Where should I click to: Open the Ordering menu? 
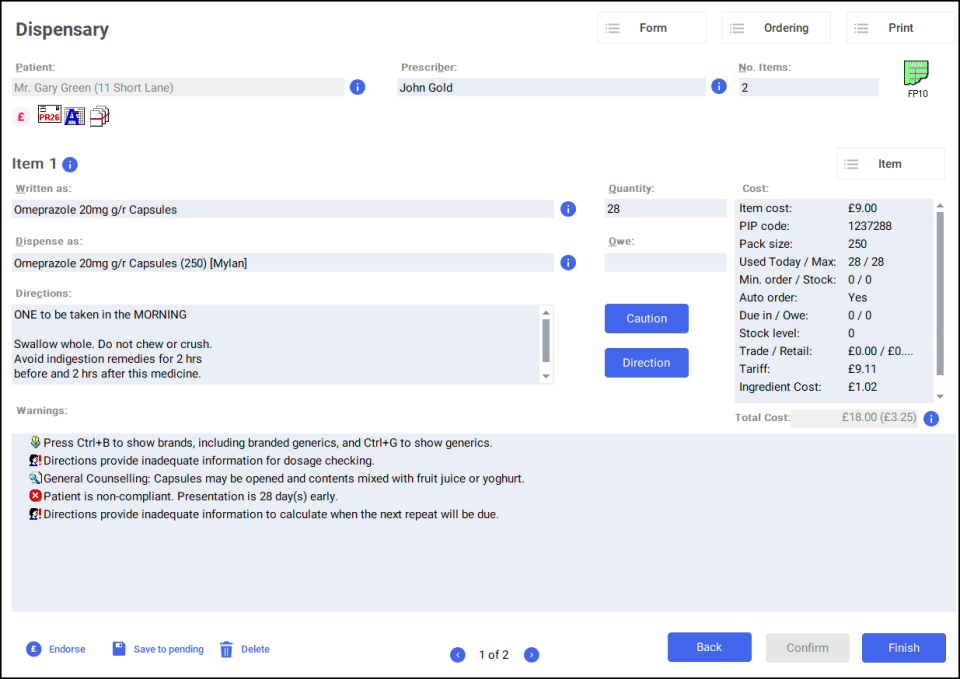[x=776, y=28]
